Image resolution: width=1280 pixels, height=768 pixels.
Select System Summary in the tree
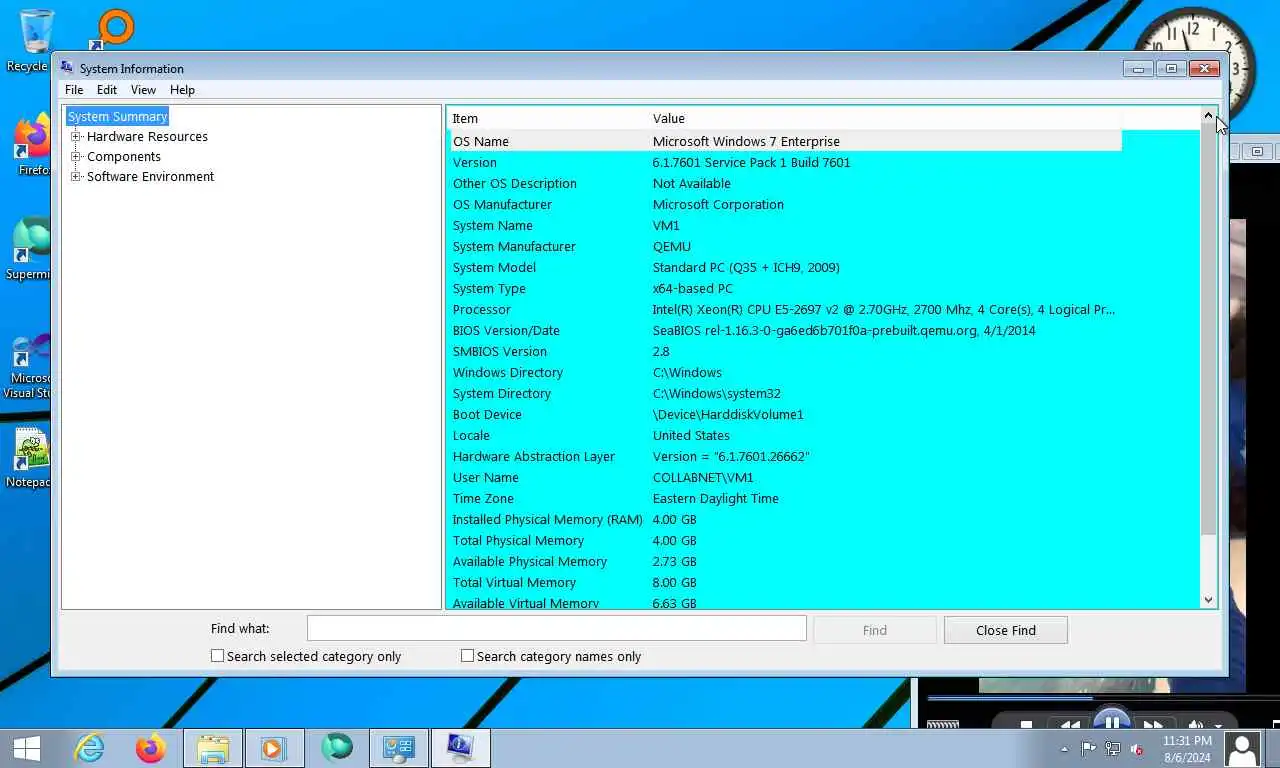tap(117, 116)
